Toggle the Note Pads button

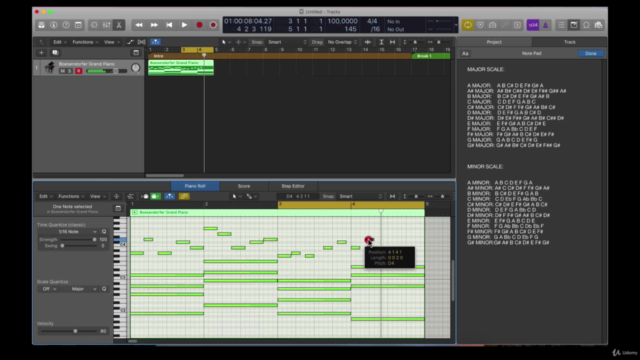pos(573,25)
